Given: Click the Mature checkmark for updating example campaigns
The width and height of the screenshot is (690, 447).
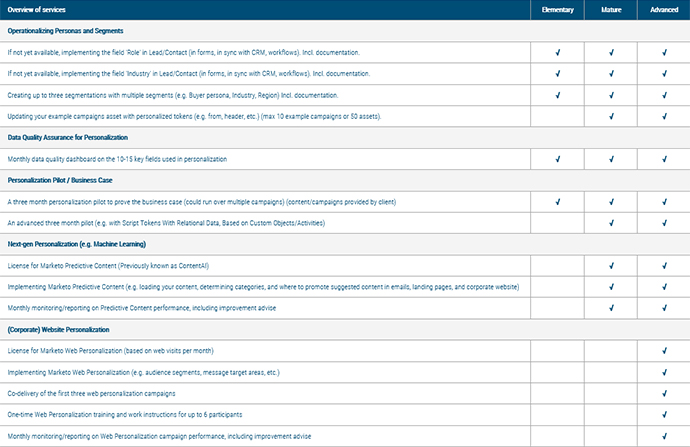Looking at the screenshot, I should click(611, 116).
